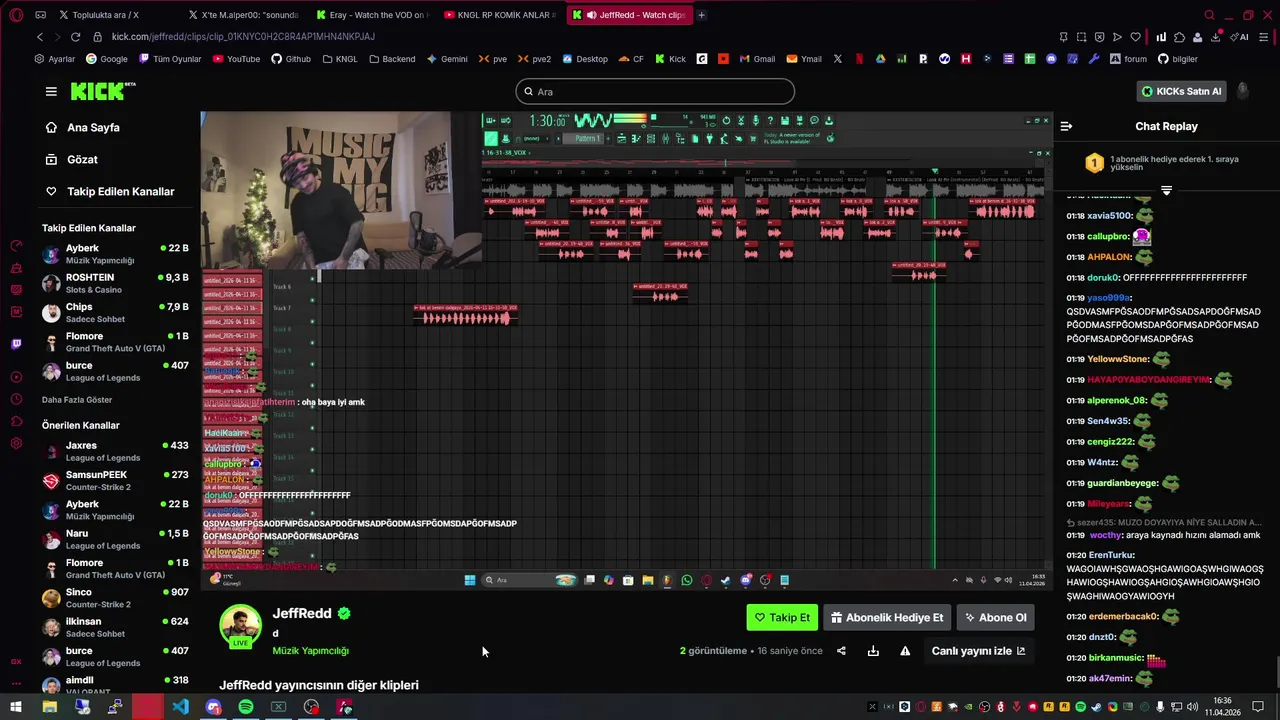1280x720 pixels.
Task: Open the SamsunPEEK recommended channel
Action: pyautogui.click(x=115, y=480)
